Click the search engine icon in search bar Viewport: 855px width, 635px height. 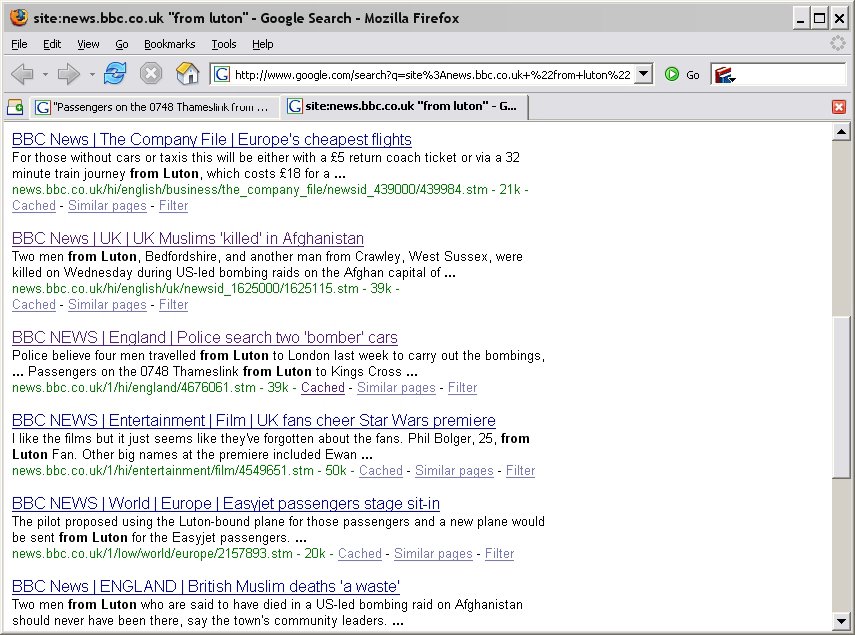click(x=725, y=75)
